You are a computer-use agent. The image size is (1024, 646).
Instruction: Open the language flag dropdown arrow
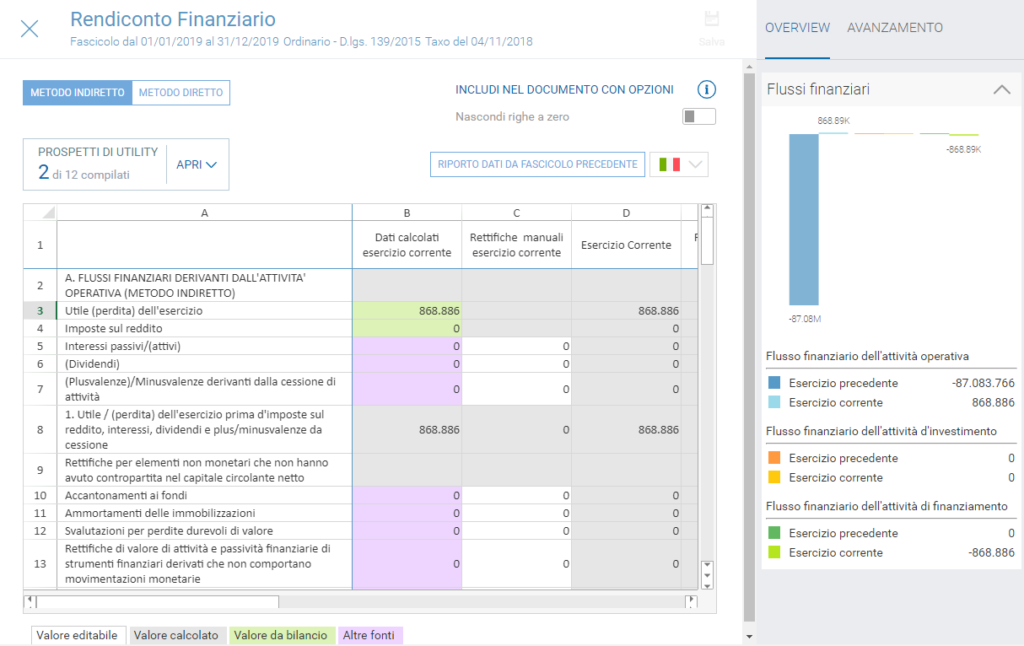[696, 165]
